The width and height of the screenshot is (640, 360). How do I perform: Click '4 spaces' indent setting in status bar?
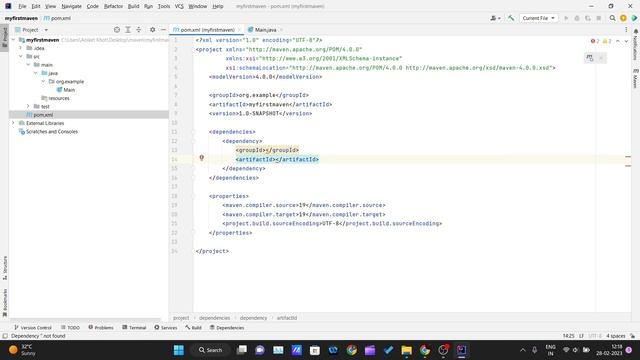tap(616, 336)
